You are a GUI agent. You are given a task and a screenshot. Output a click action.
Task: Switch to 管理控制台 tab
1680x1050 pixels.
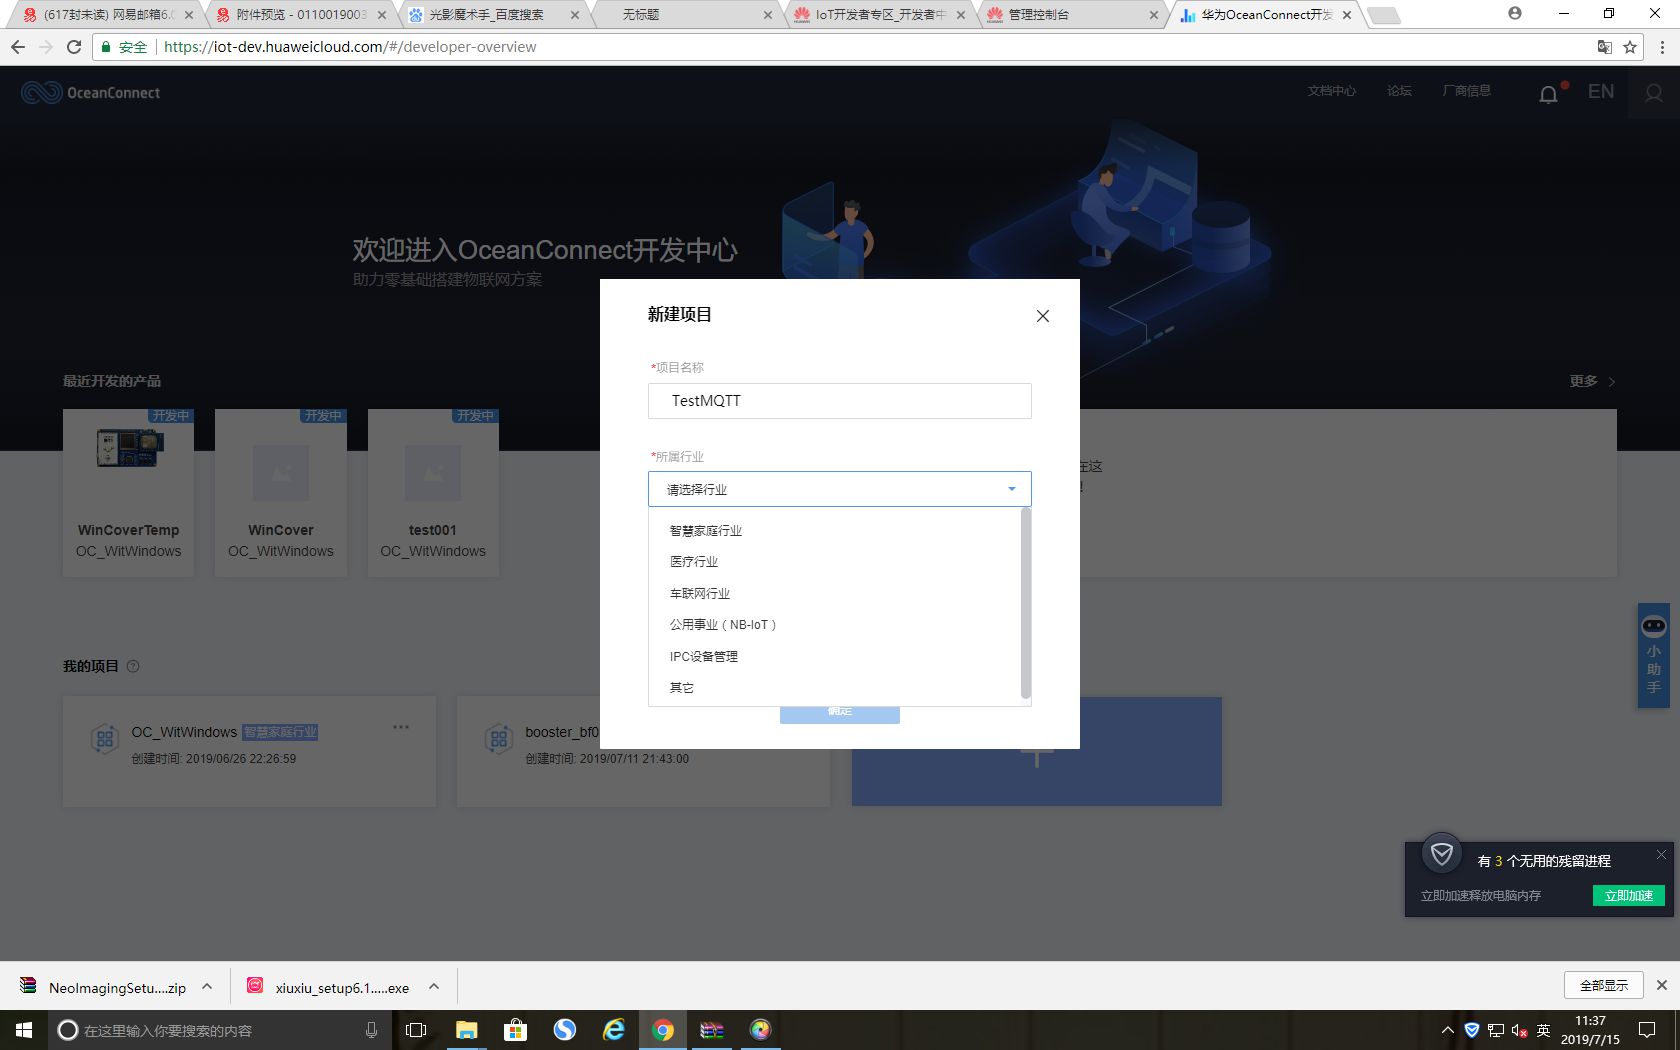click(x=1073, y=15)
